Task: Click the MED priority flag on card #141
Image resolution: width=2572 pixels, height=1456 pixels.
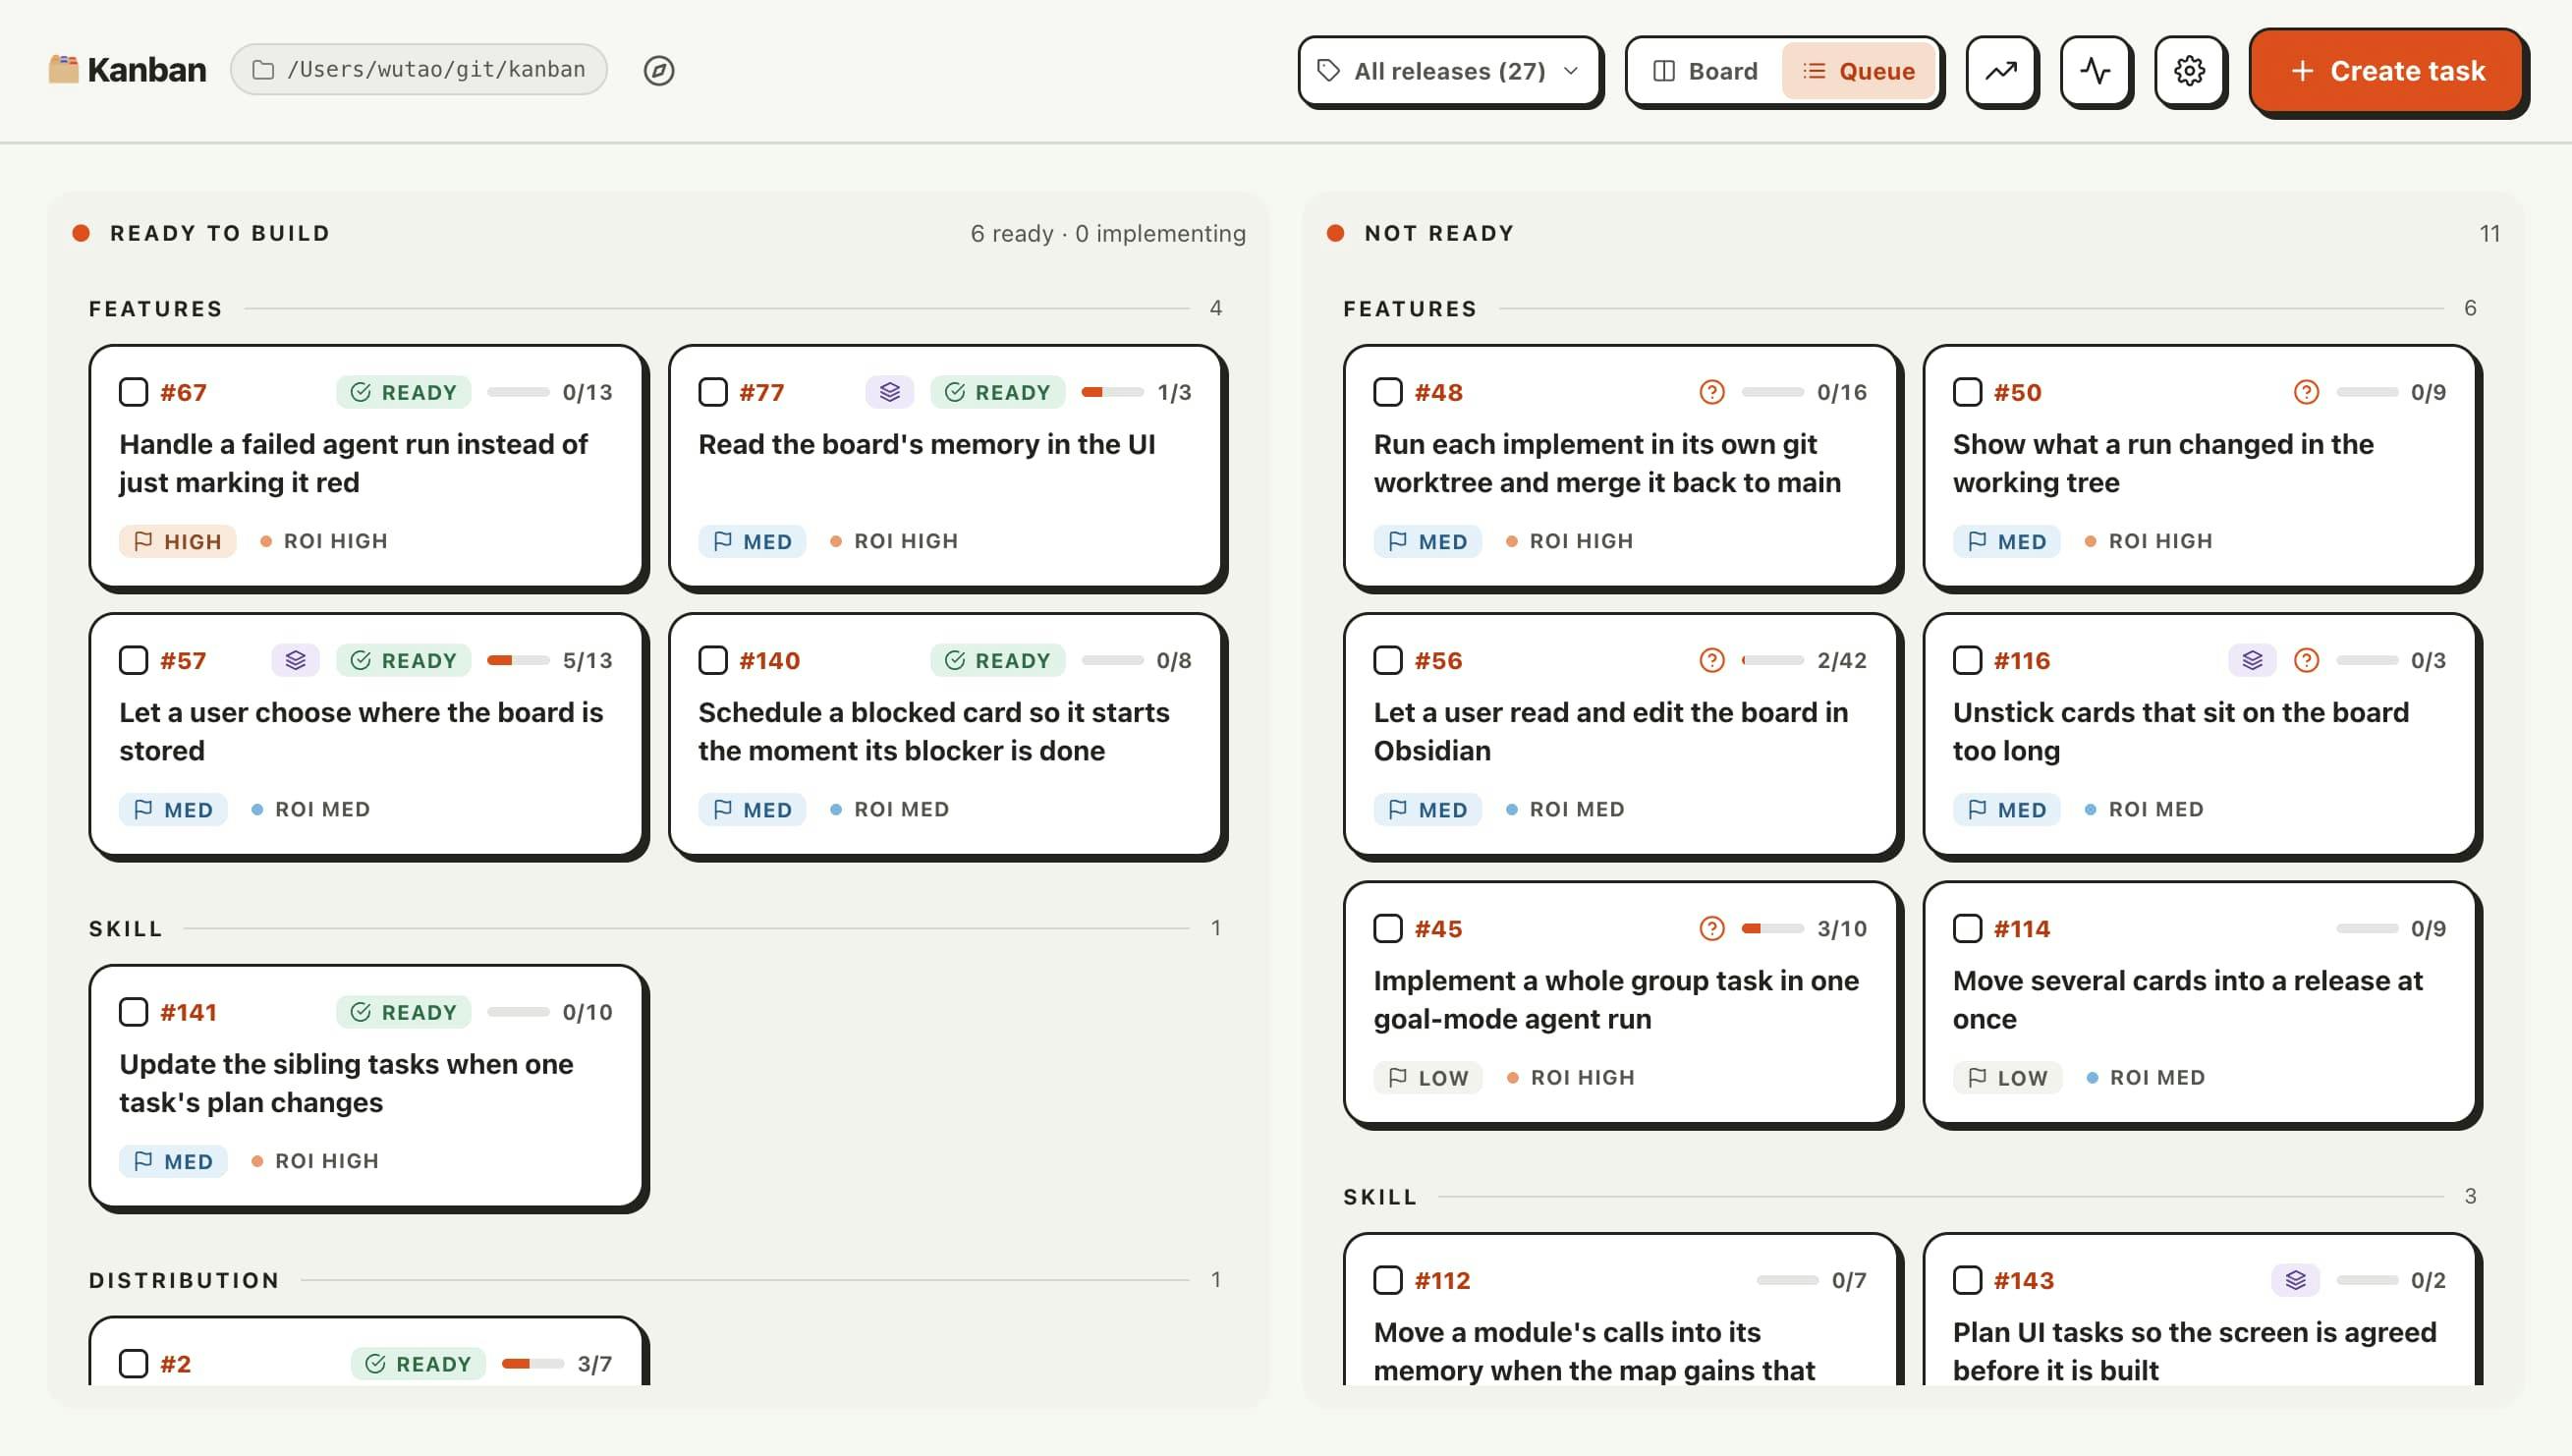Action: (x=173, y=1161)
